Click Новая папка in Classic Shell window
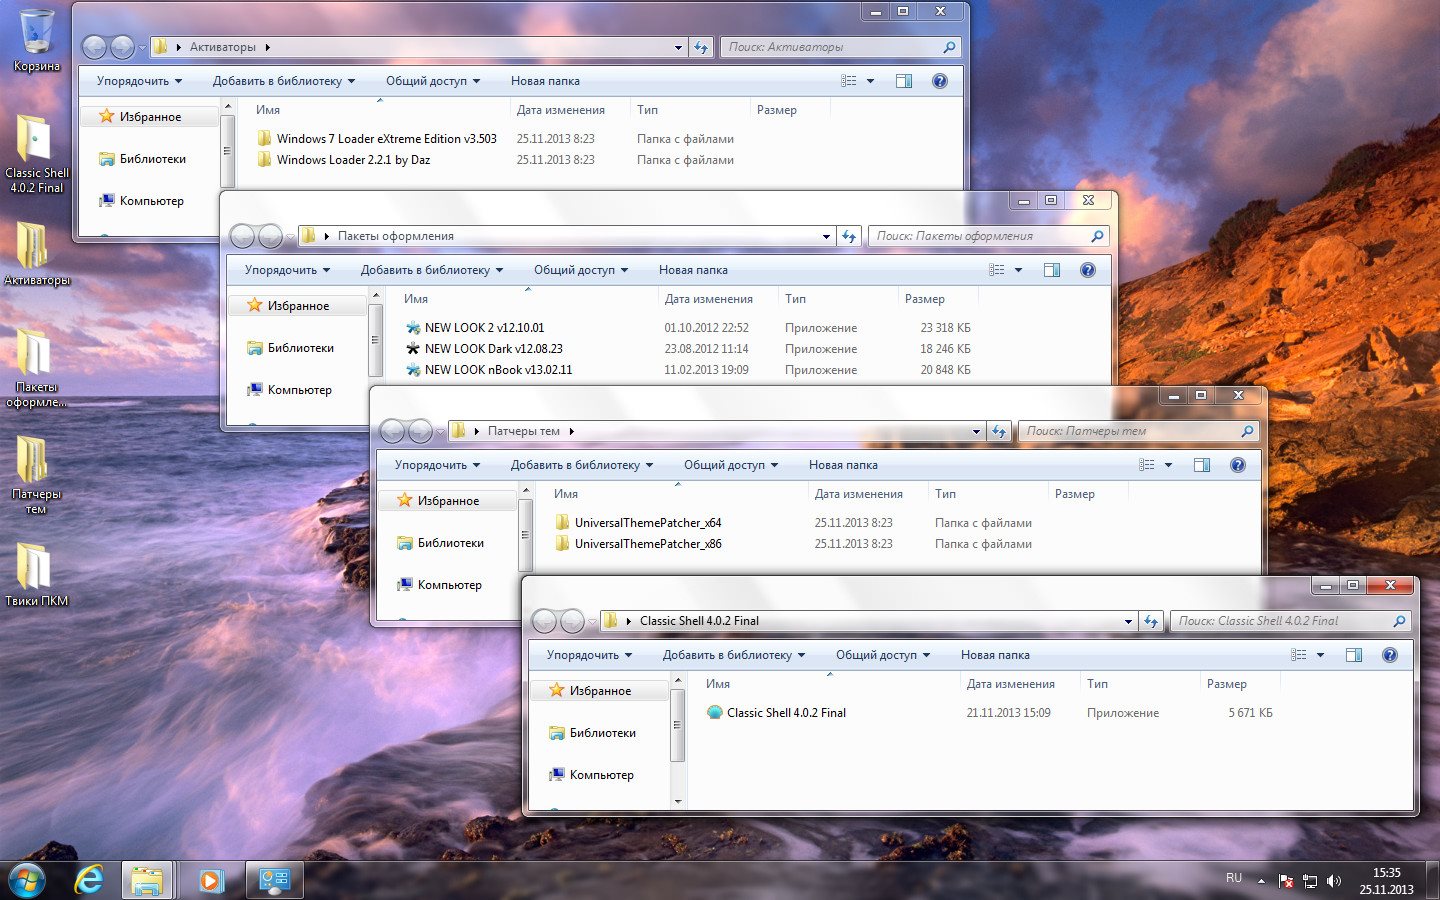Image resolution: width=1440 pixels, height=900 pixels. (995, 655)
